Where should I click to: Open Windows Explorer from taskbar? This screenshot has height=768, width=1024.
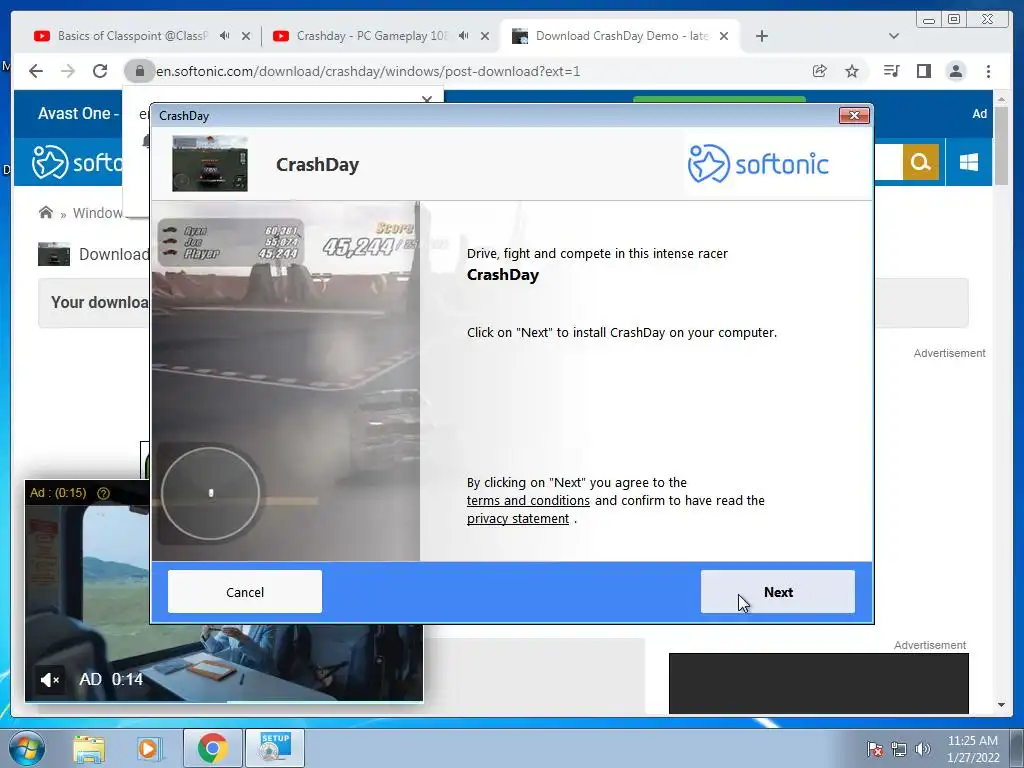pyautogui.click(x=89, y=748)
